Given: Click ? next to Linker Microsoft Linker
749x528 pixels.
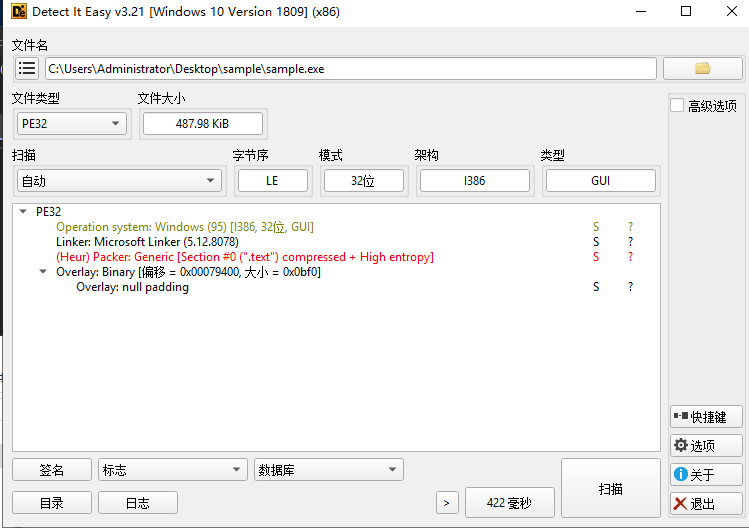Looking at the screenshot, I should tap(630, 242).
